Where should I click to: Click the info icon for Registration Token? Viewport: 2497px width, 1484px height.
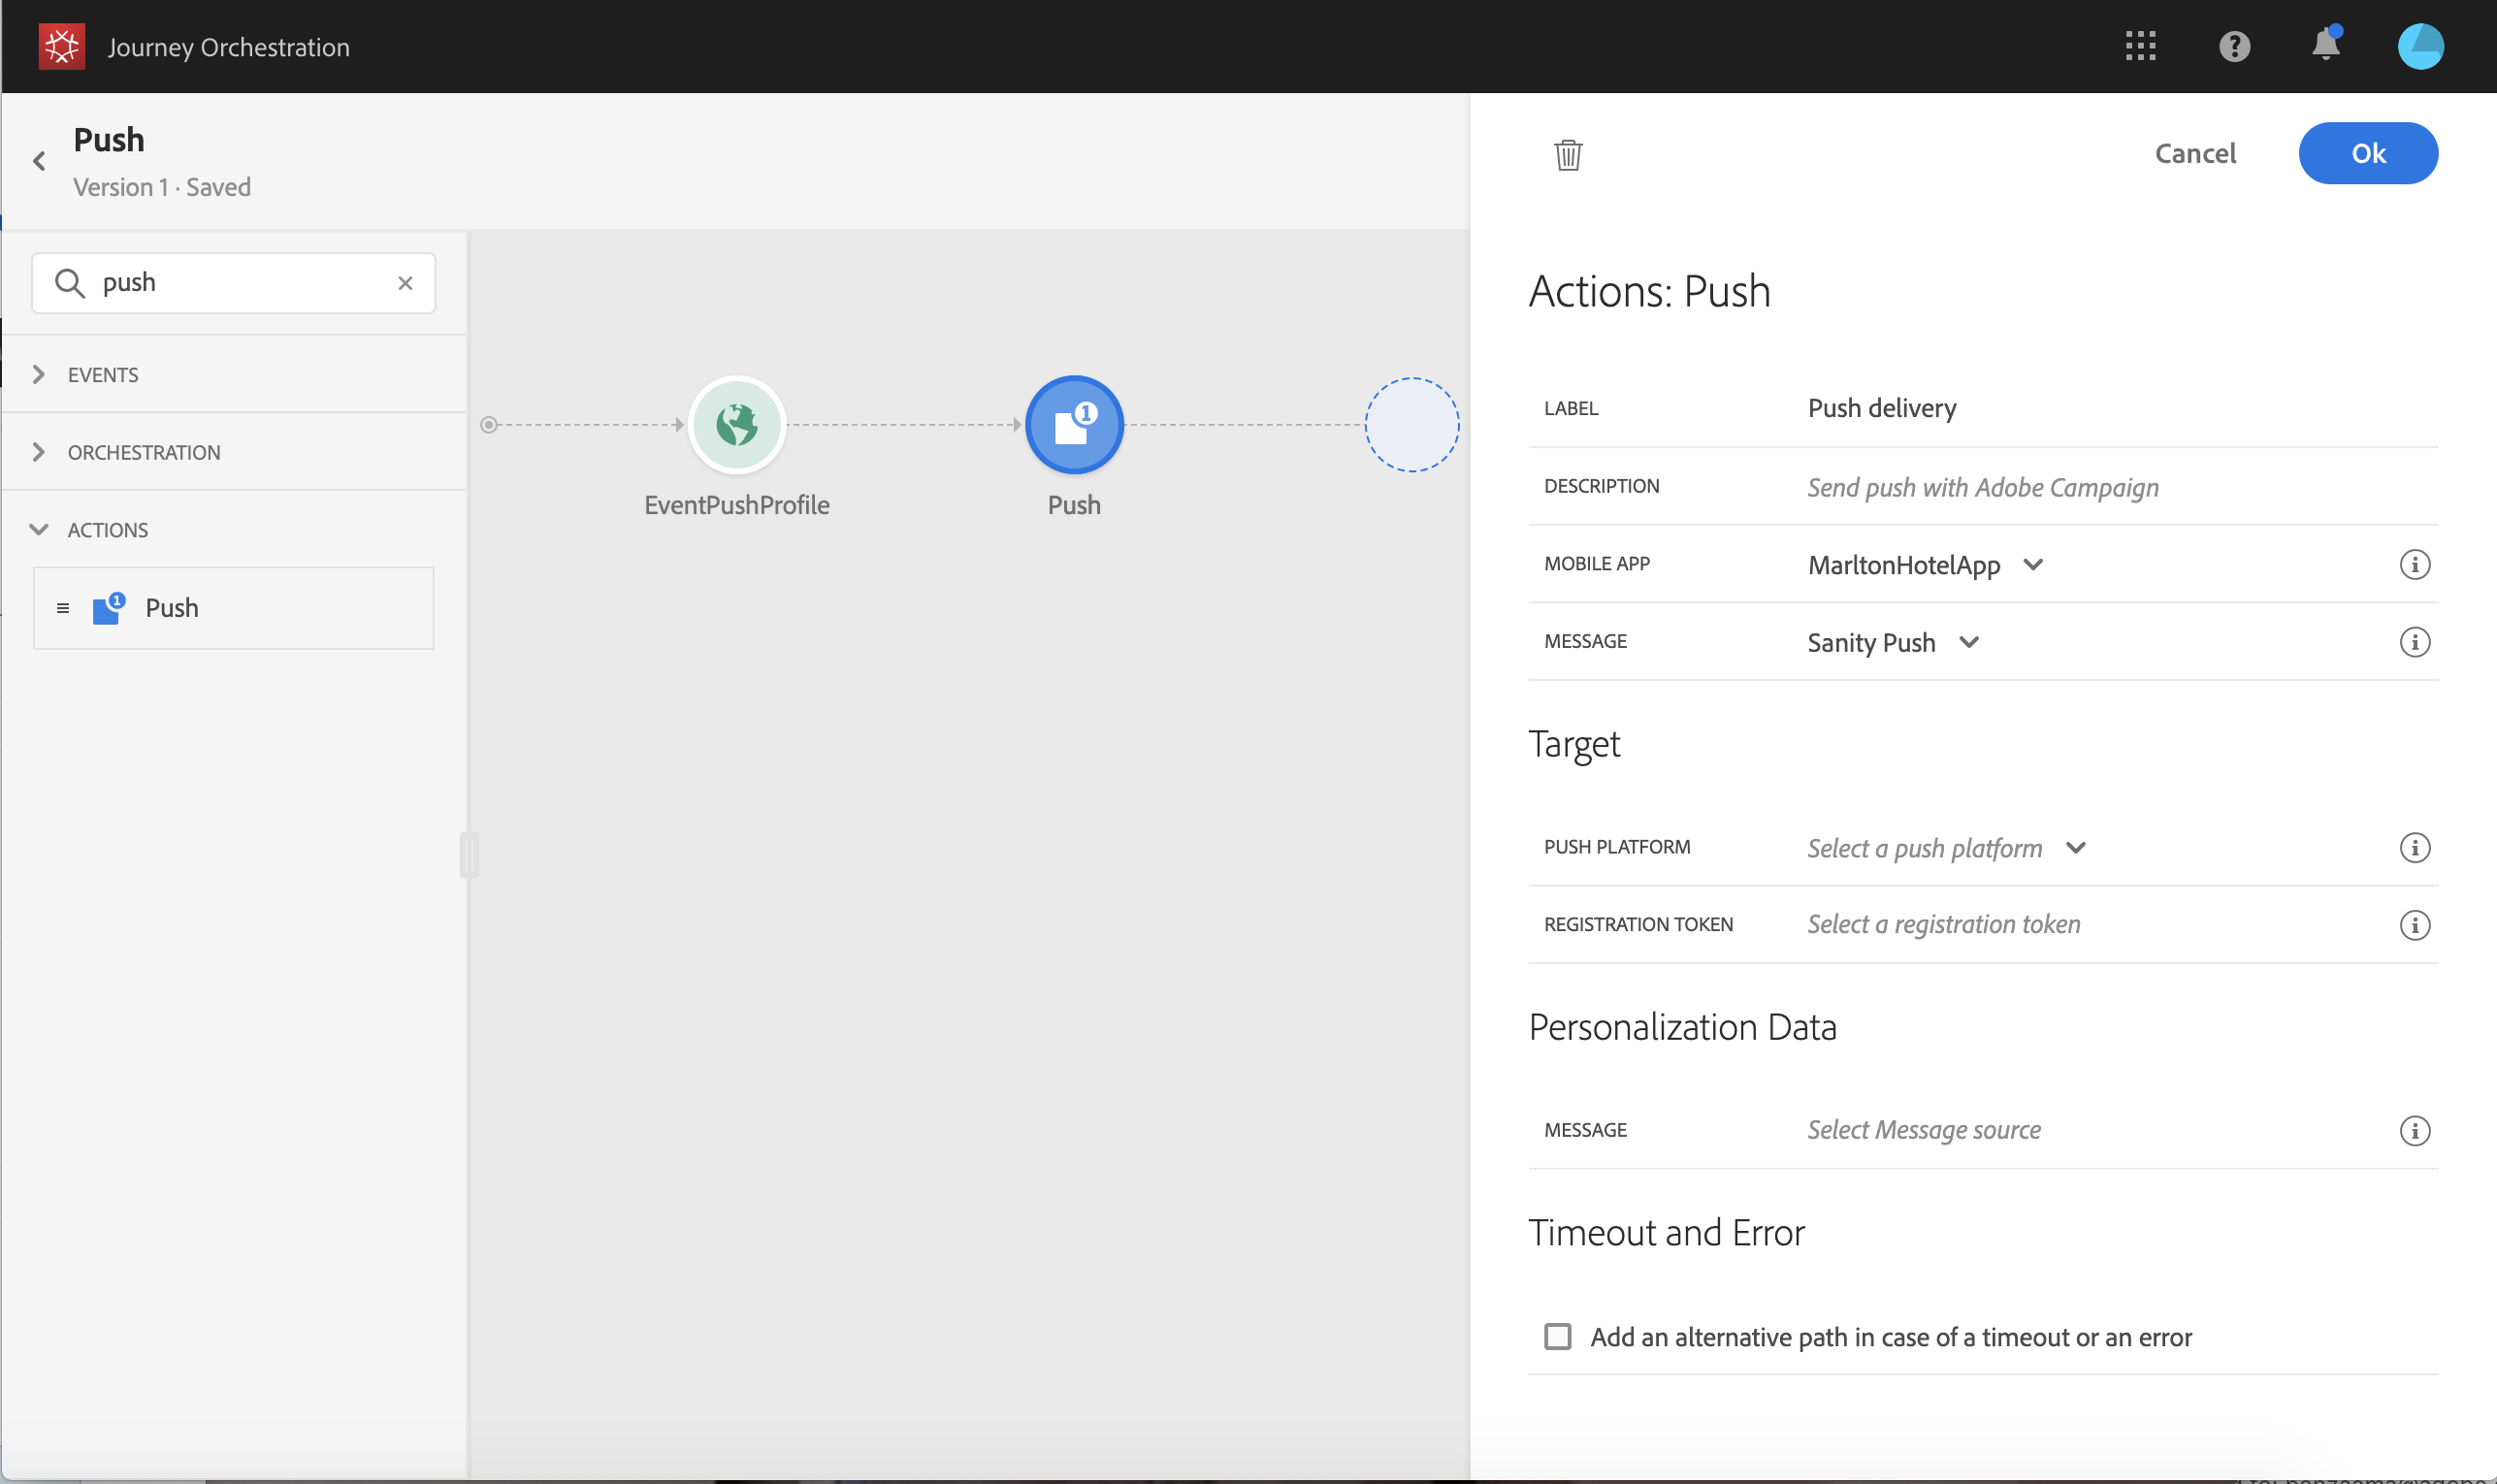[x=2414, y=925]
